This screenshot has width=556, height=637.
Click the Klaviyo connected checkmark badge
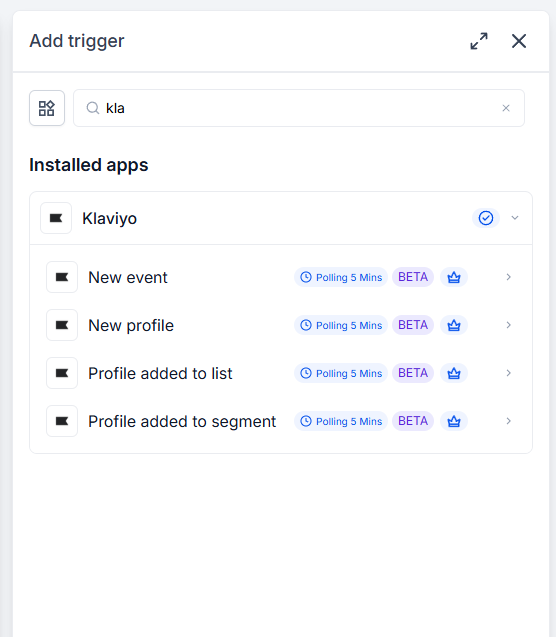pyautogui.click(x=486, y=218)
